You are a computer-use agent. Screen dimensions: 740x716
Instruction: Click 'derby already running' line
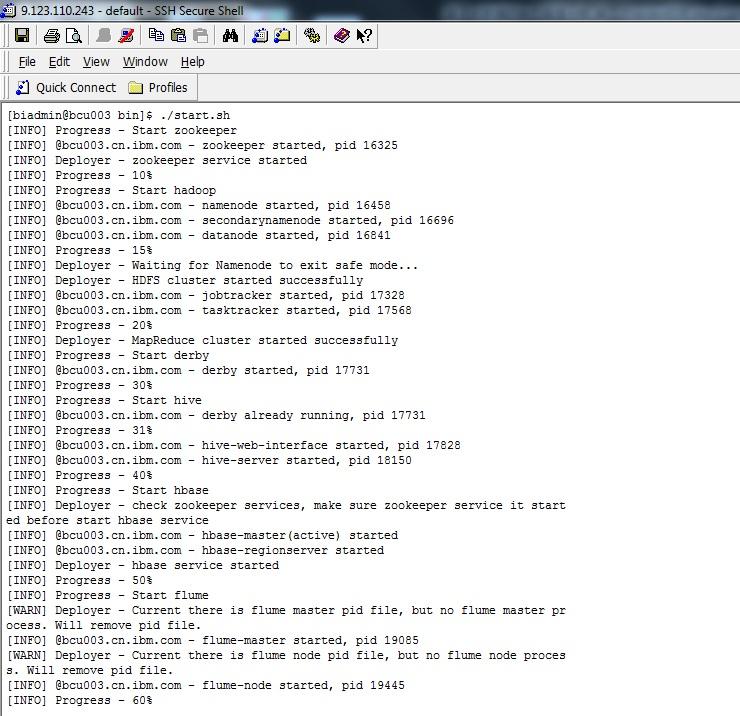click(x=216, y=415)
